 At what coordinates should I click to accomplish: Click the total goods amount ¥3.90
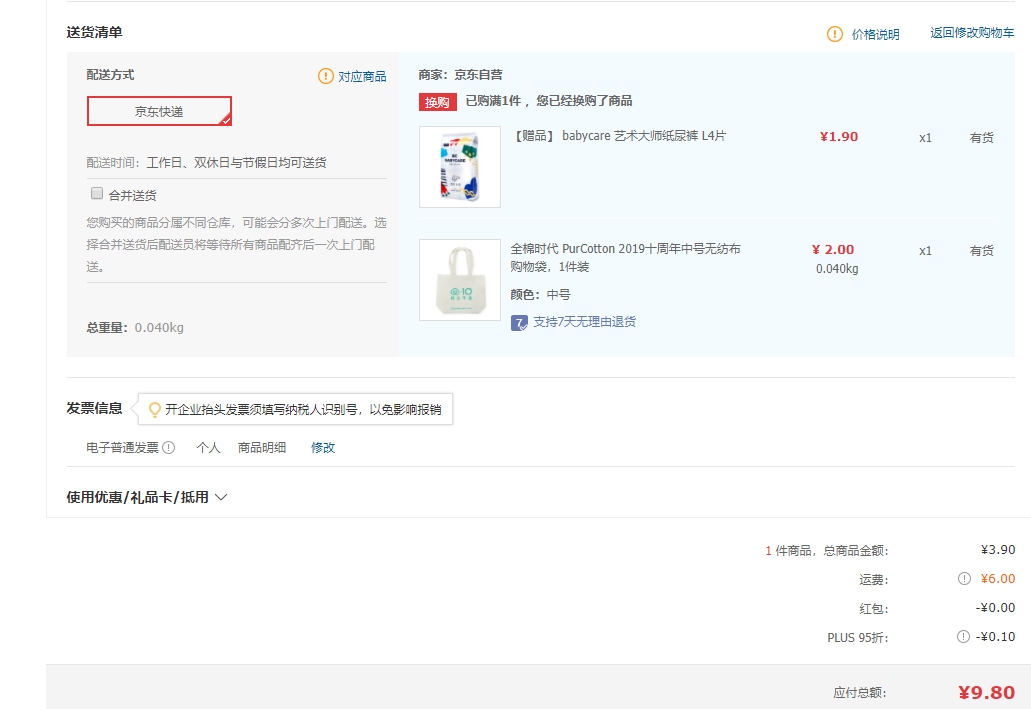pos(997,550)
